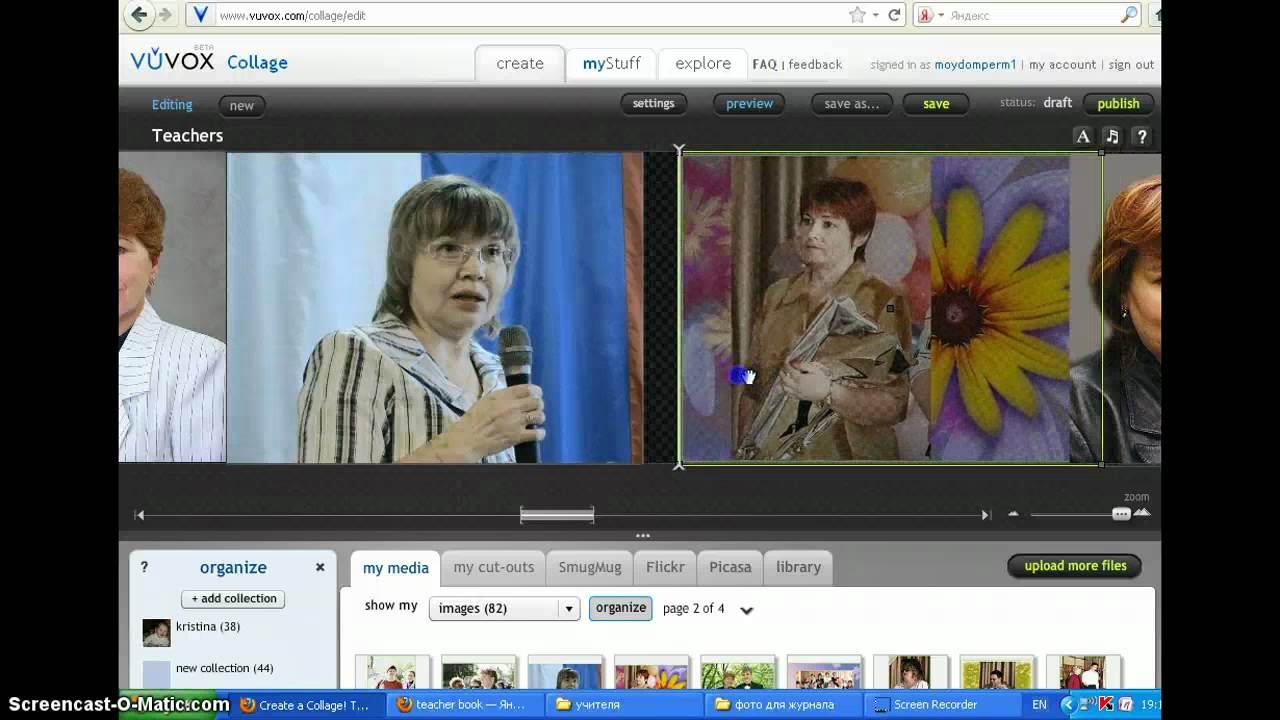This screenshot has width=1280, height=720.
Task: Open the my account link
Action: (x=1062, y=64)
